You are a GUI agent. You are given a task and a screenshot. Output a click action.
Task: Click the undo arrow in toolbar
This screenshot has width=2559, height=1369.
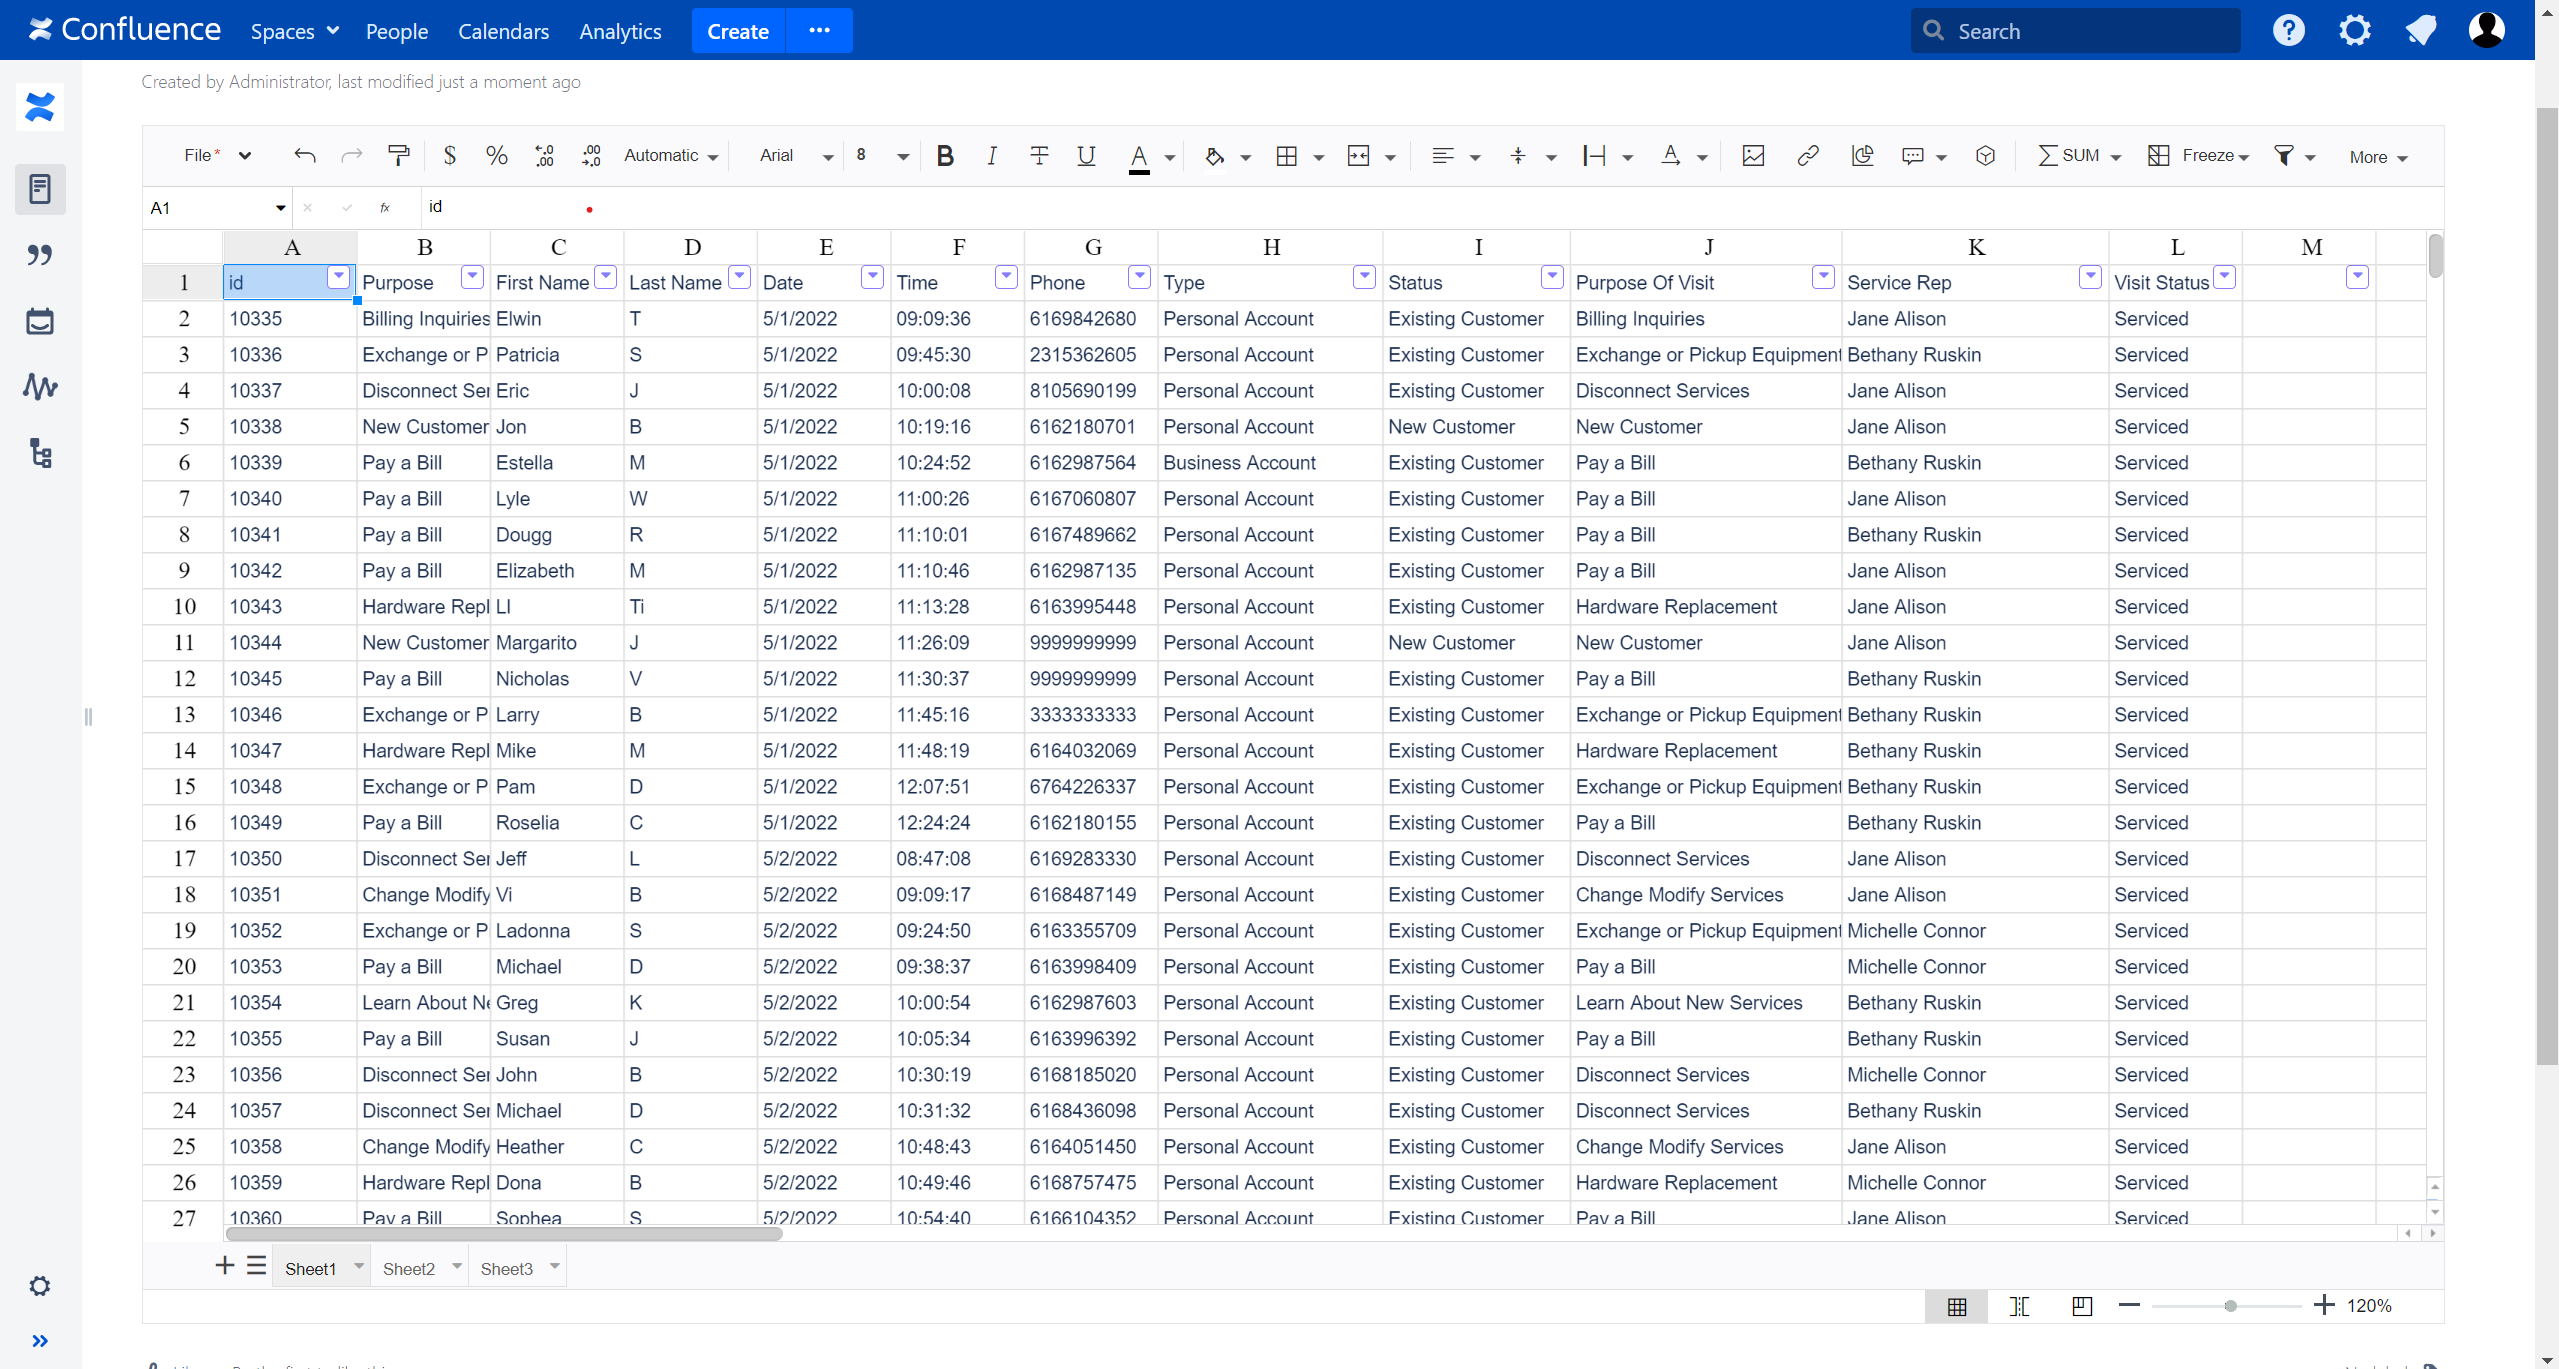coord(305,156)
